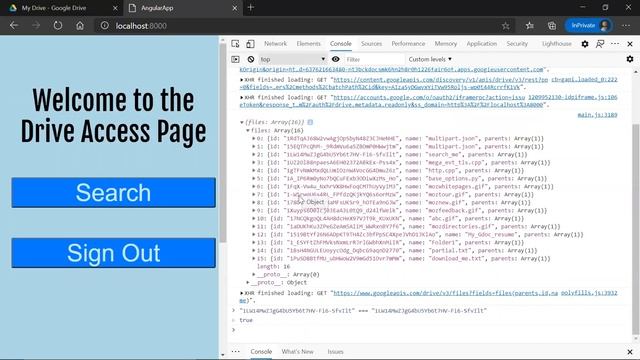Screen dimensions: 640x360
Task: Reload the page with refresh icon
Action: click(58, 26)
